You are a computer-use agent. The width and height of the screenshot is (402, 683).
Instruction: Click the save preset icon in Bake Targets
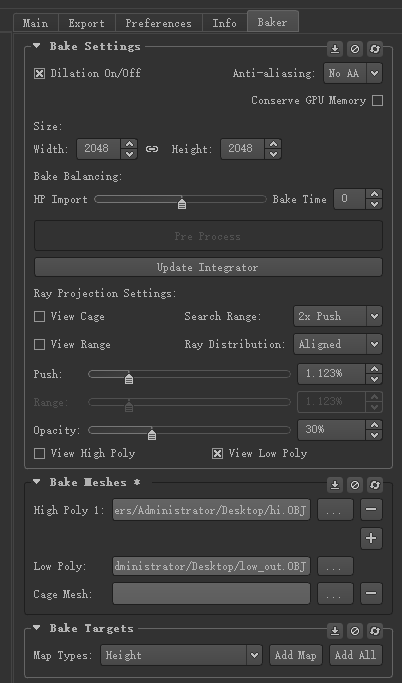pos(334,631)
